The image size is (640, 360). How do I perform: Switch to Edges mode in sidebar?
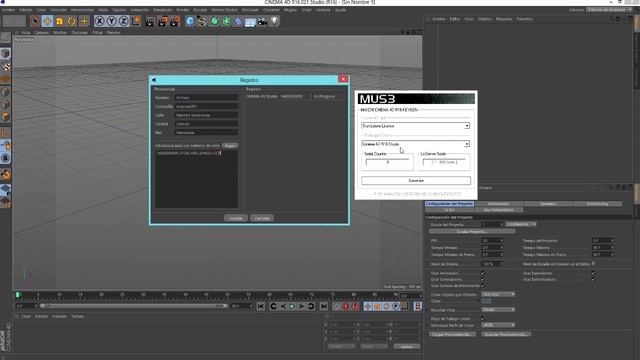[x=5, y=104]
